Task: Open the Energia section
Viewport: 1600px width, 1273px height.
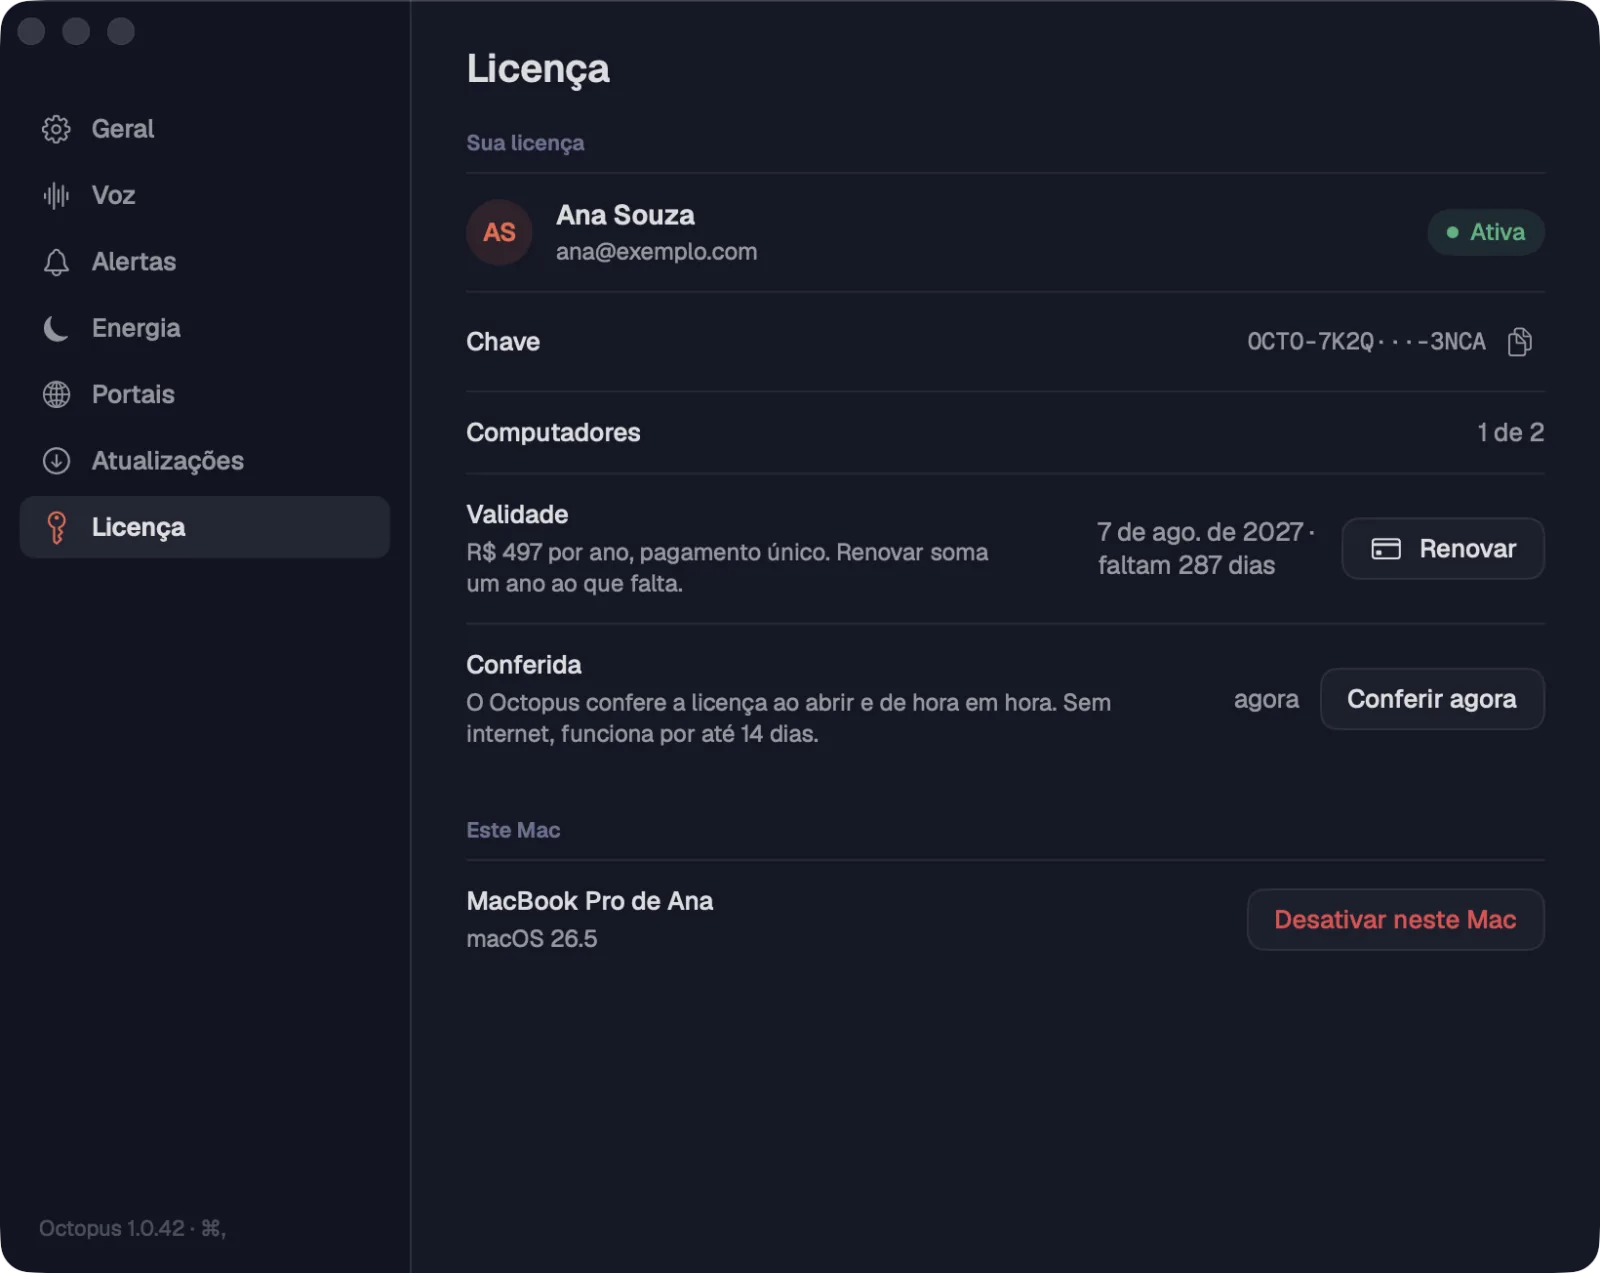Action: (x=204, y=328)
